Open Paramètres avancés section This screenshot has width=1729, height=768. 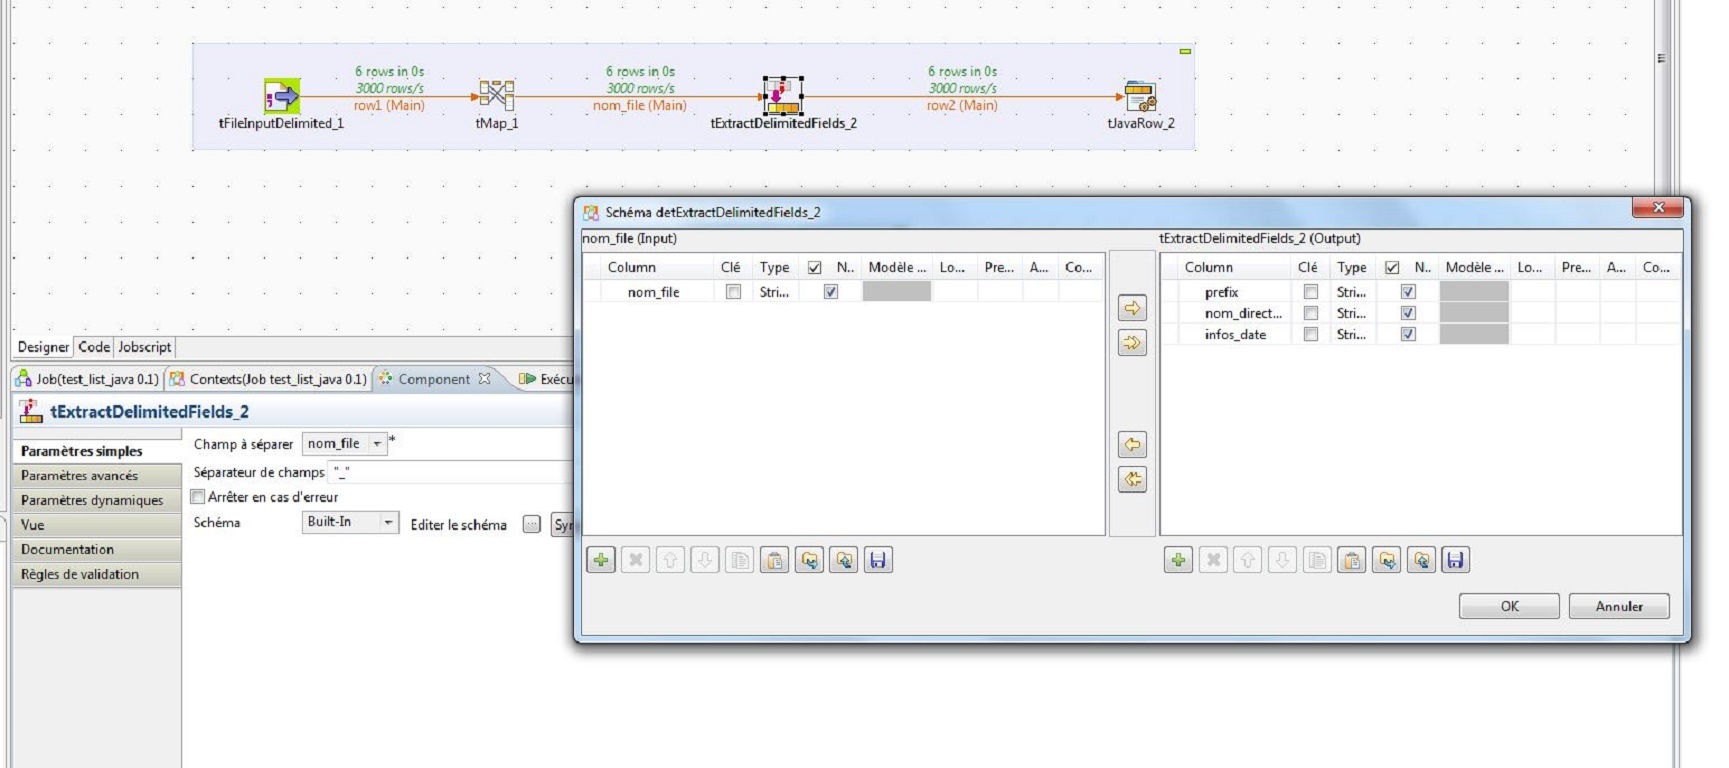96,475
